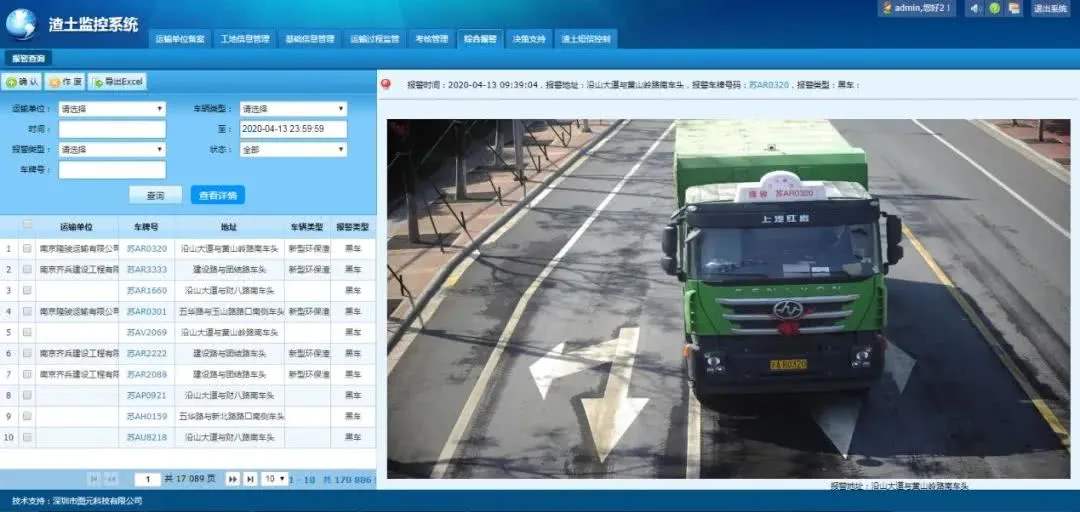Click the 查看详情 view details button

click(217, 195)
